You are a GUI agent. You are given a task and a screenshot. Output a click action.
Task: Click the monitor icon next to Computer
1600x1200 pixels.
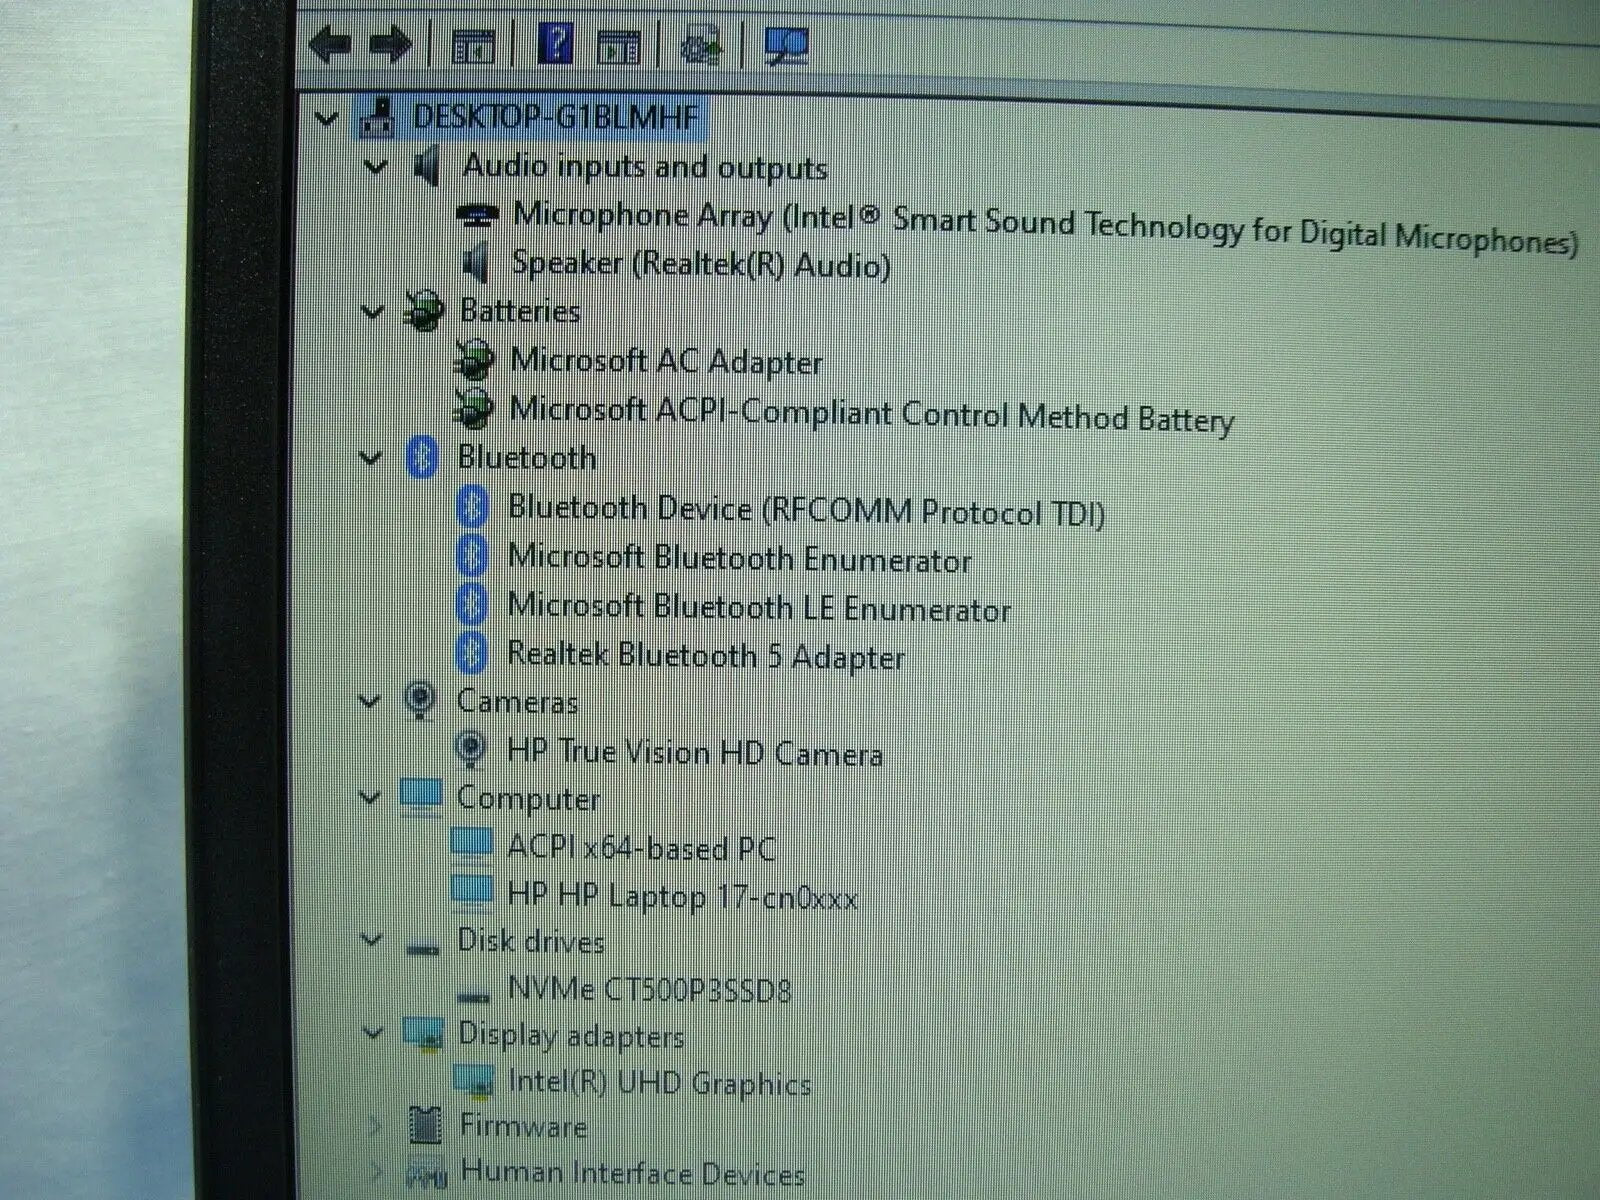(x=420, y=796)
